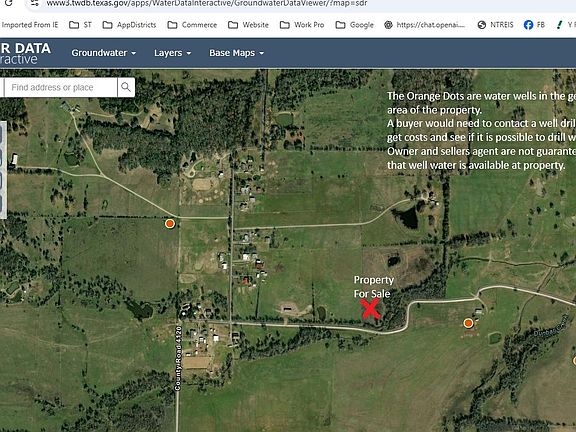576x432 pixels.
Task: Open the chat.openai bookmark
Action: (x=425, y=25)
